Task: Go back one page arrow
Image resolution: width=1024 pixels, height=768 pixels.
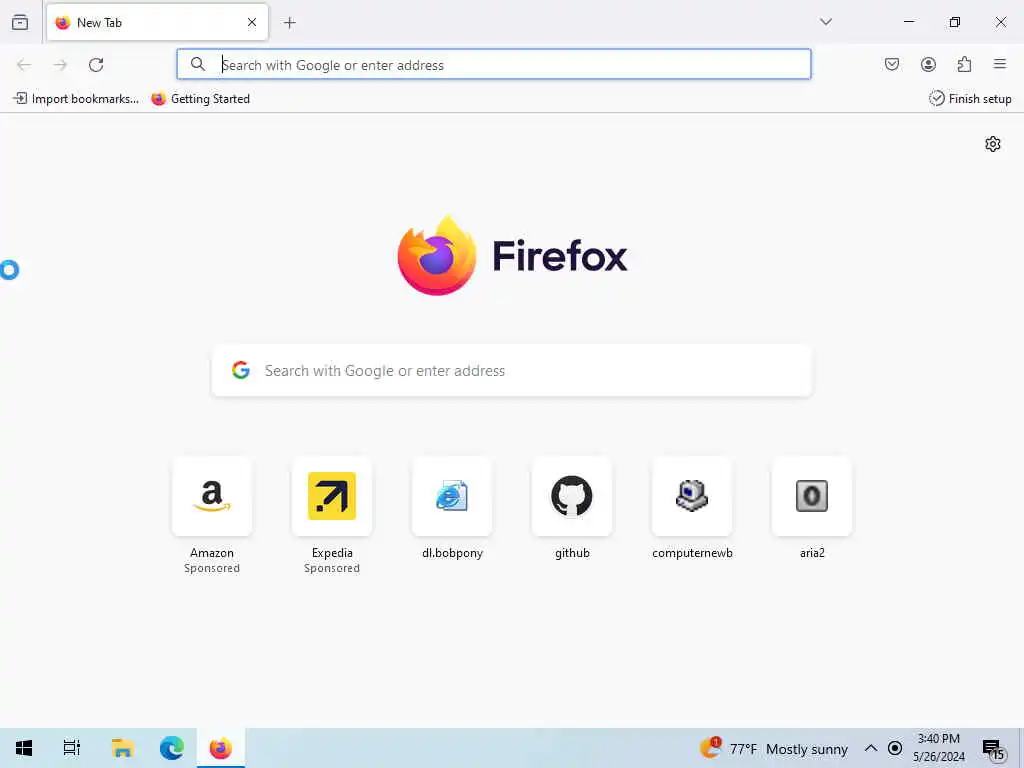Action: [24, 65]
